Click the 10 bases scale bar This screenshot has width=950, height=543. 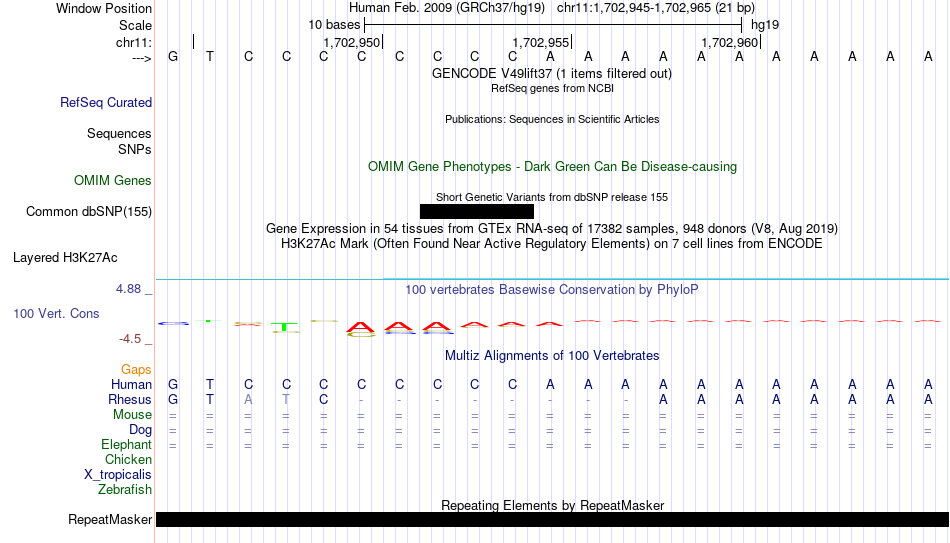coord(553,25)
